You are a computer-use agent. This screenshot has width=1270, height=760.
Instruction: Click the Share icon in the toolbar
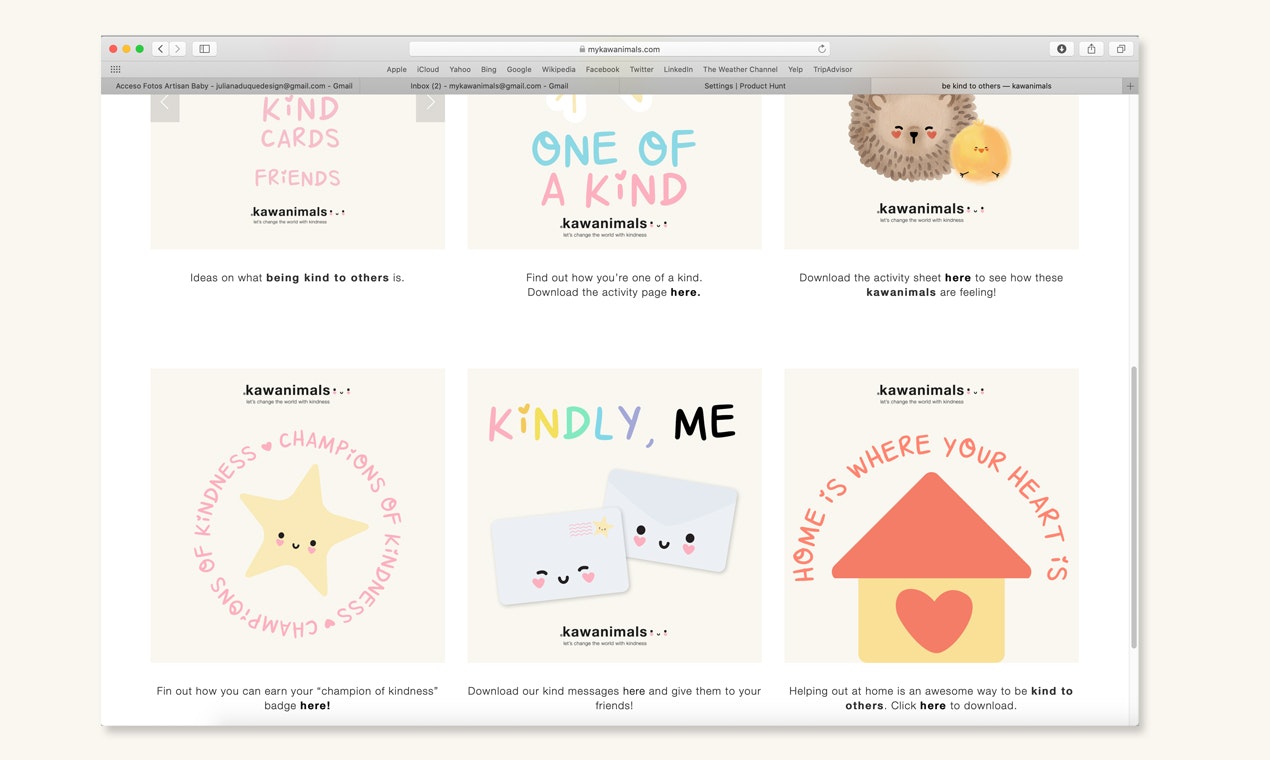coord(1090,48)
